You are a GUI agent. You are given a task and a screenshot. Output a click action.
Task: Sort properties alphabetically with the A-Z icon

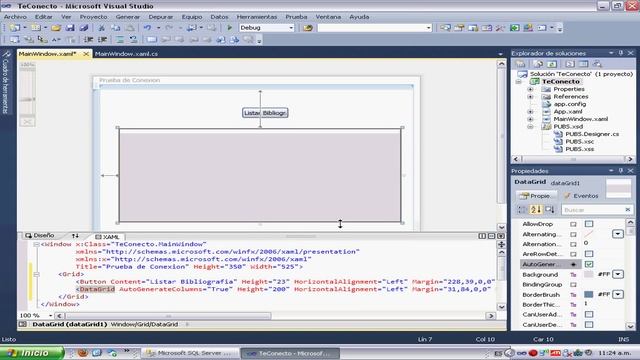click(536, 210)
